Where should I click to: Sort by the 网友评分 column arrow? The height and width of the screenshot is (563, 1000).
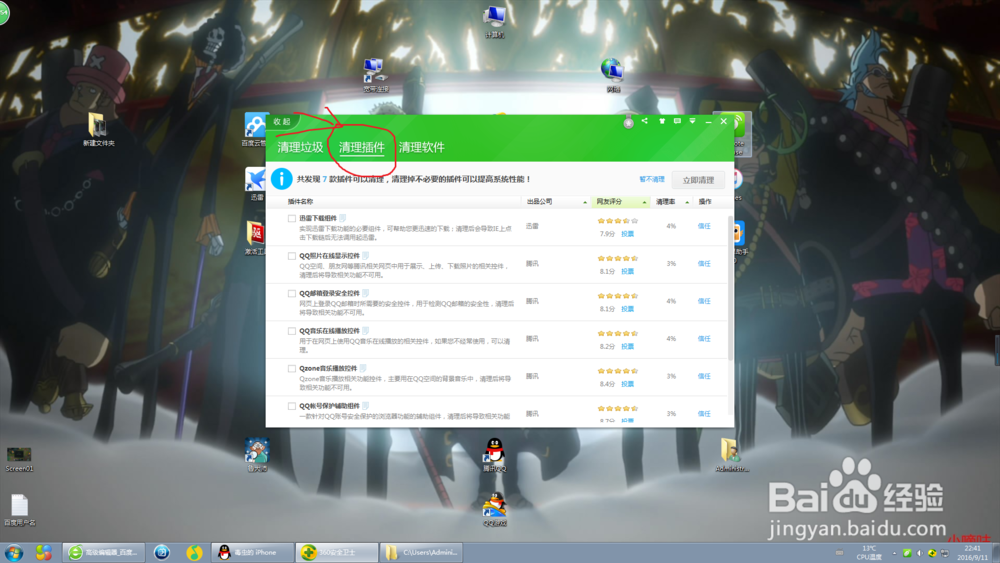click(644, 202)
